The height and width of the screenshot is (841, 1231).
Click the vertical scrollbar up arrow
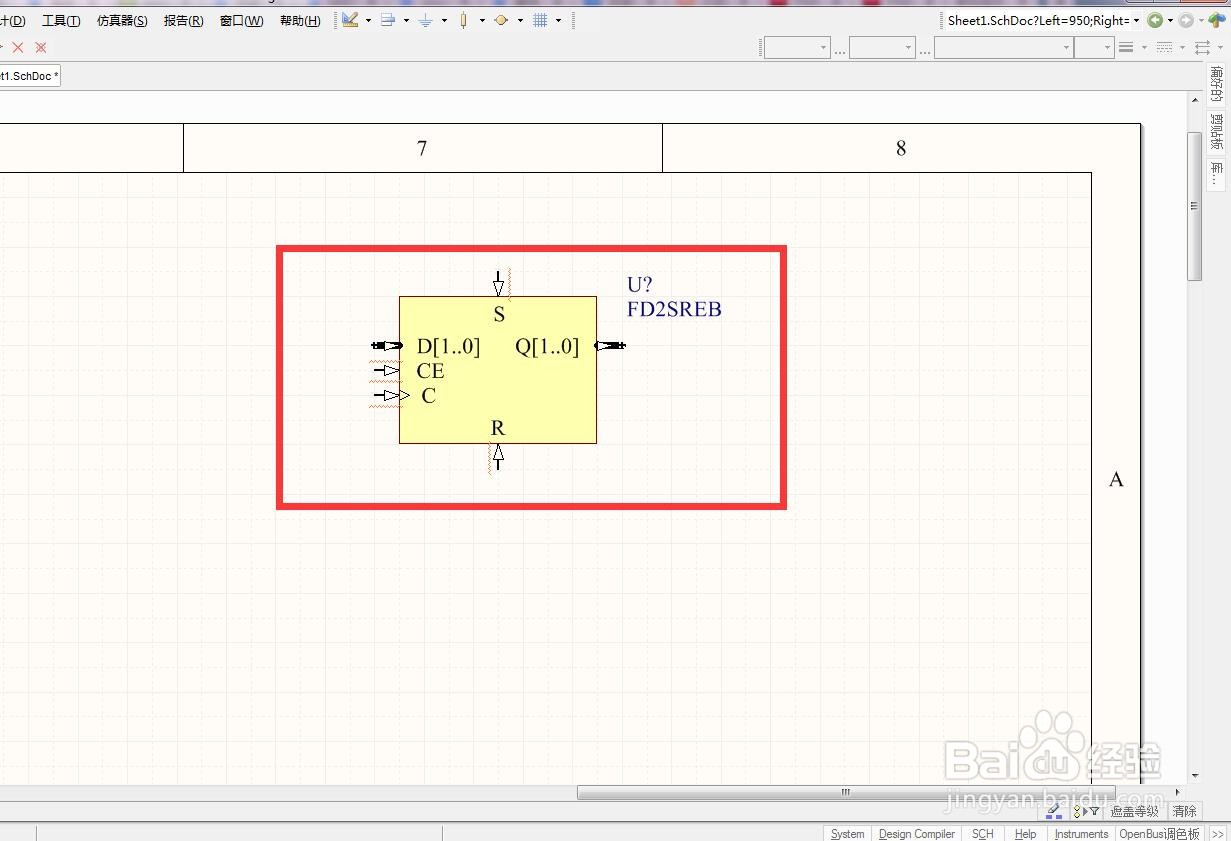(x=1194, y=99)
